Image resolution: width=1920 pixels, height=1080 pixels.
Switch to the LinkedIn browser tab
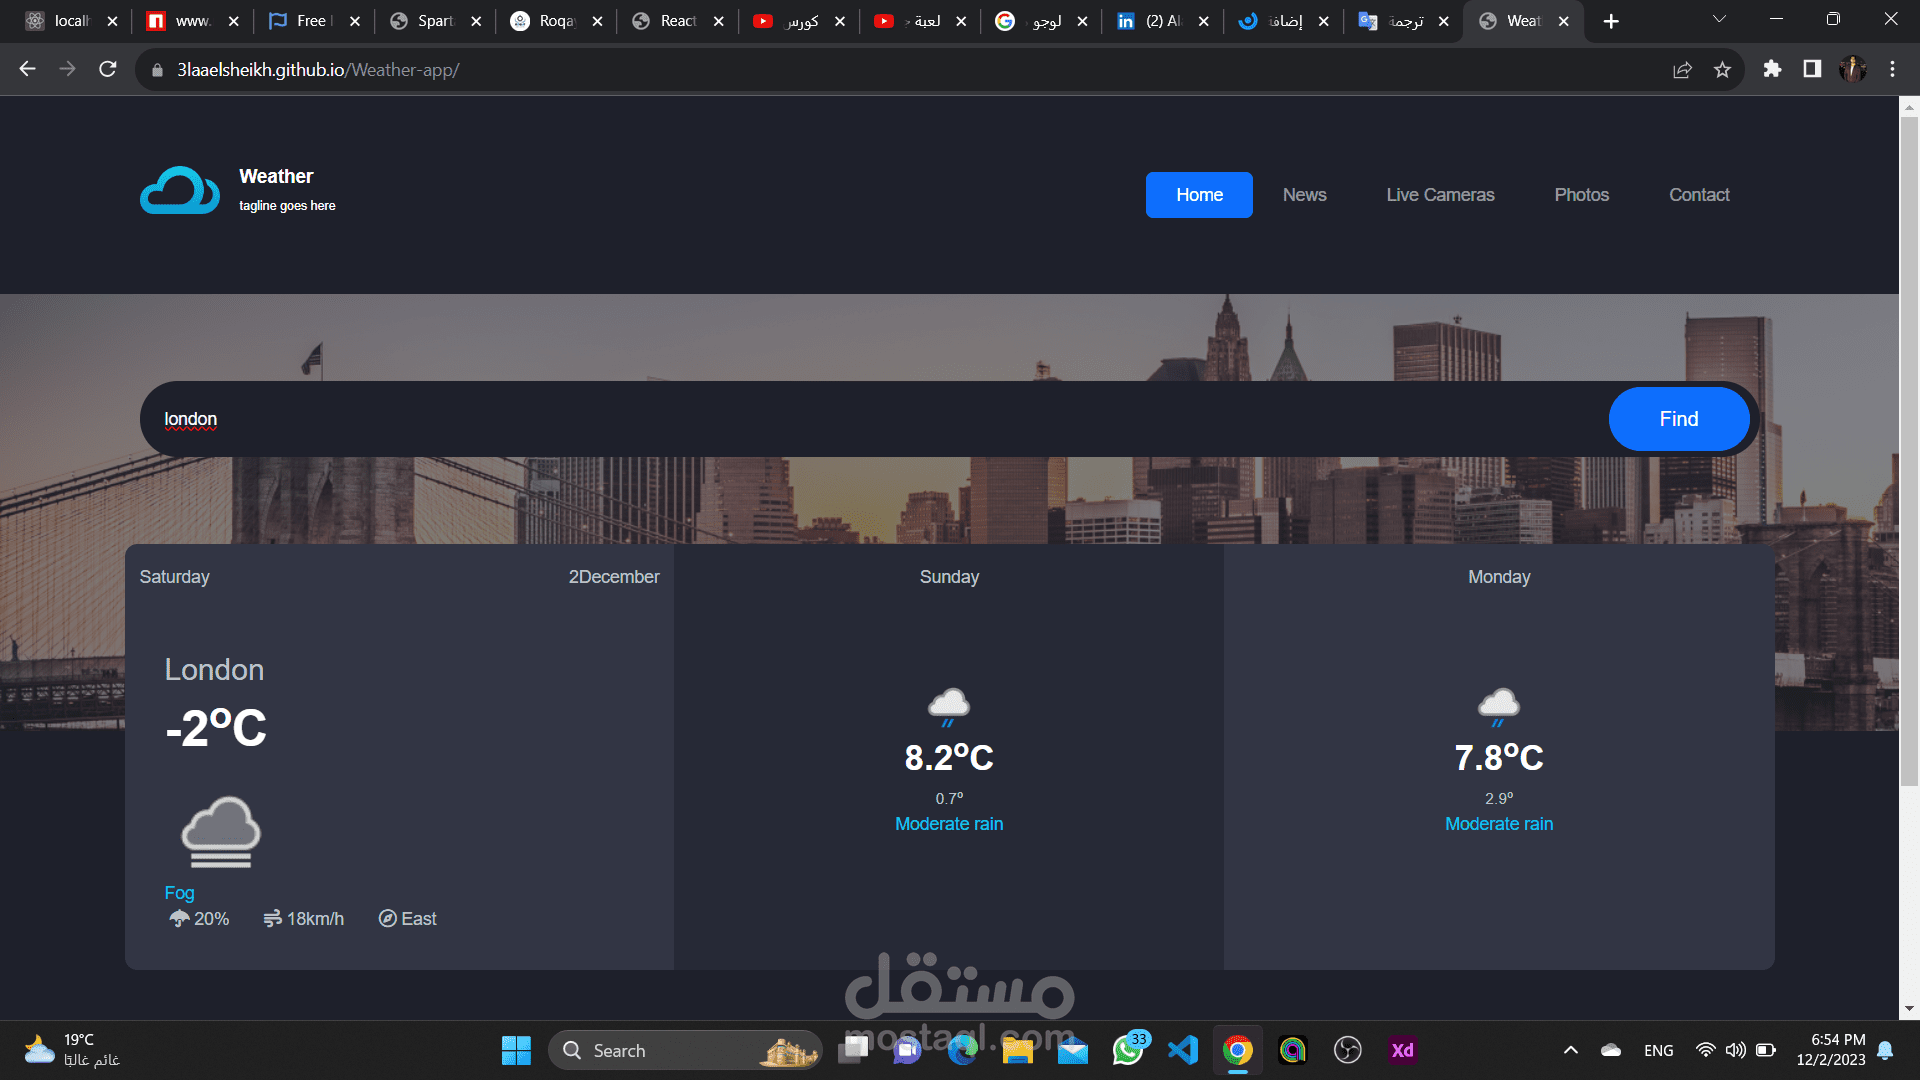pyautogui.click(x=1163, y=21)
